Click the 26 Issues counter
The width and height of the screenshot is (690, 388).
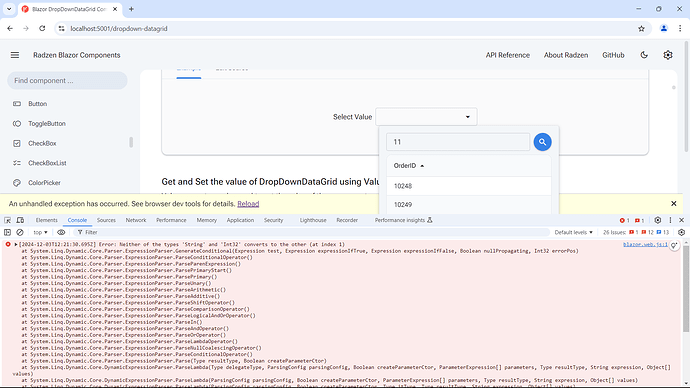(x=636, y=232)
